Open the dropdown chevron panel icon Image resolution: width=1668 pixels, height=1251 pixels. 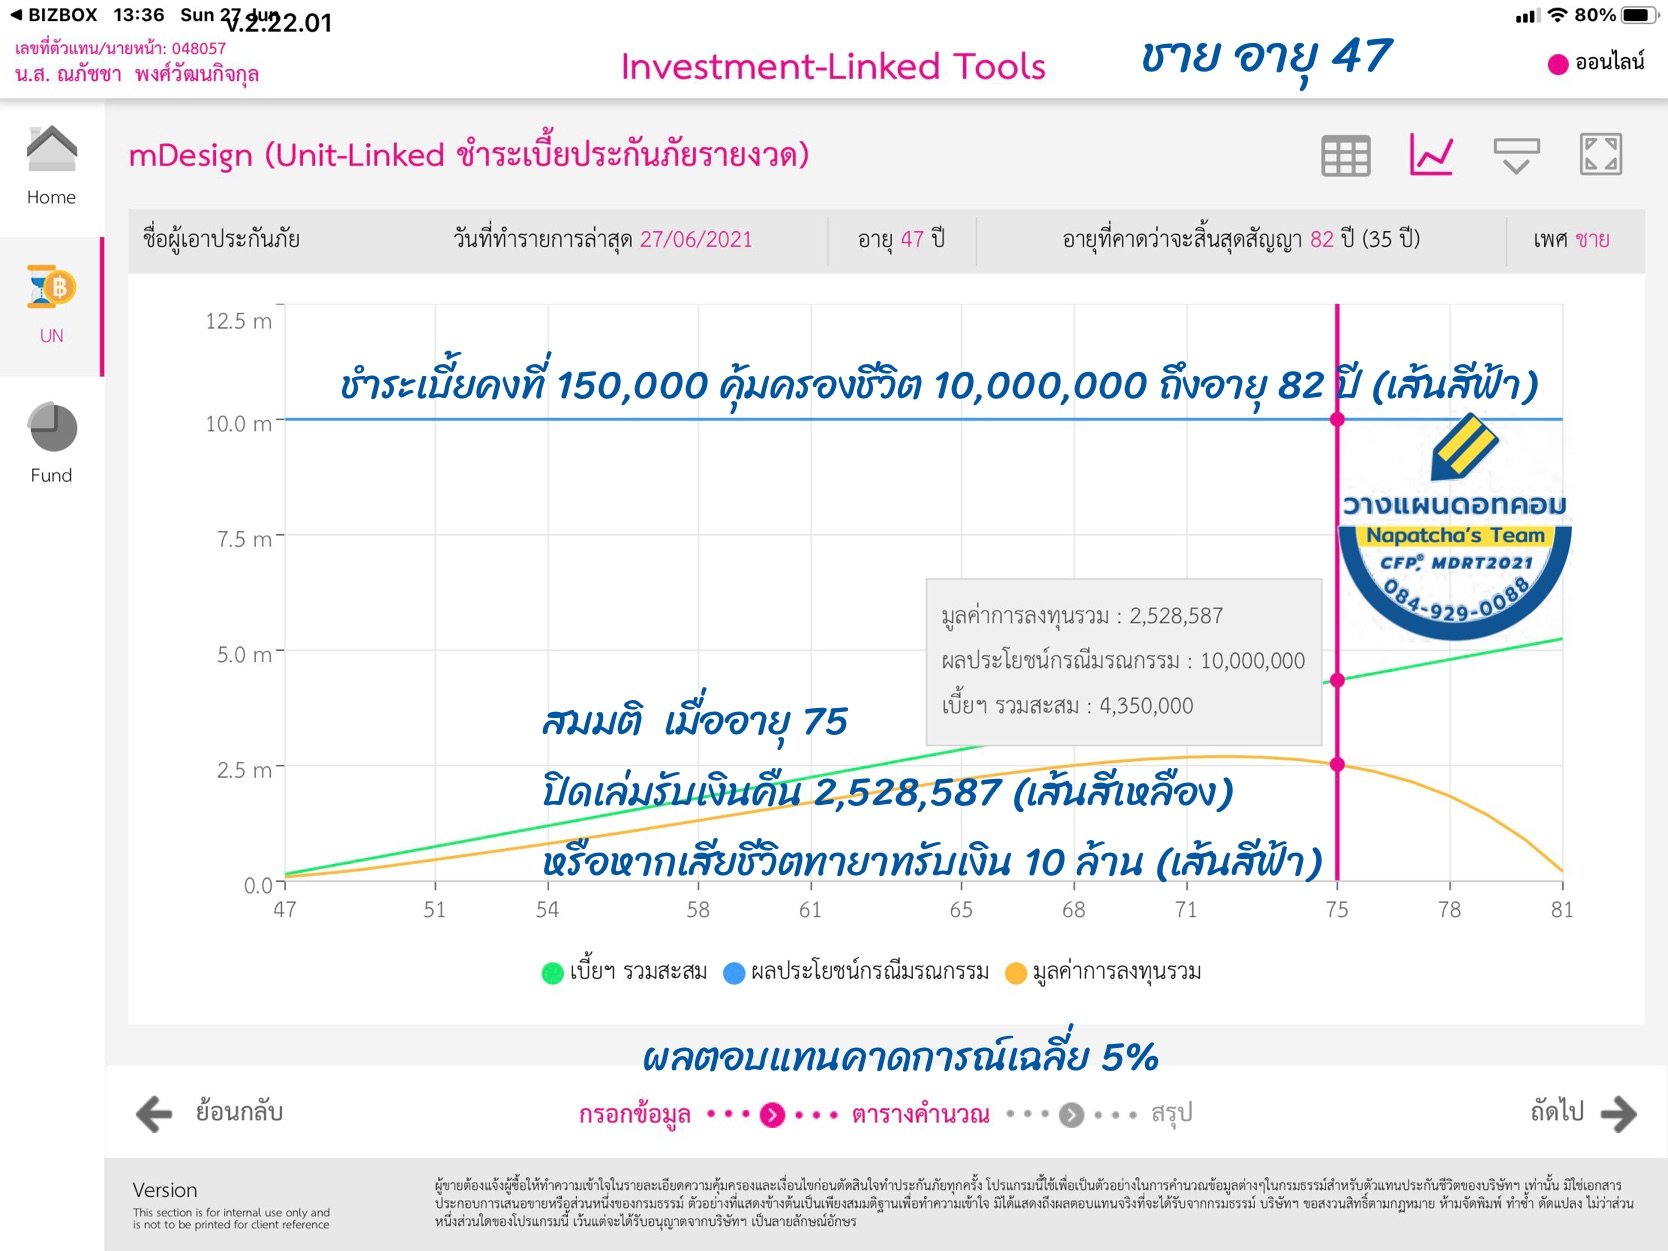1516,156
